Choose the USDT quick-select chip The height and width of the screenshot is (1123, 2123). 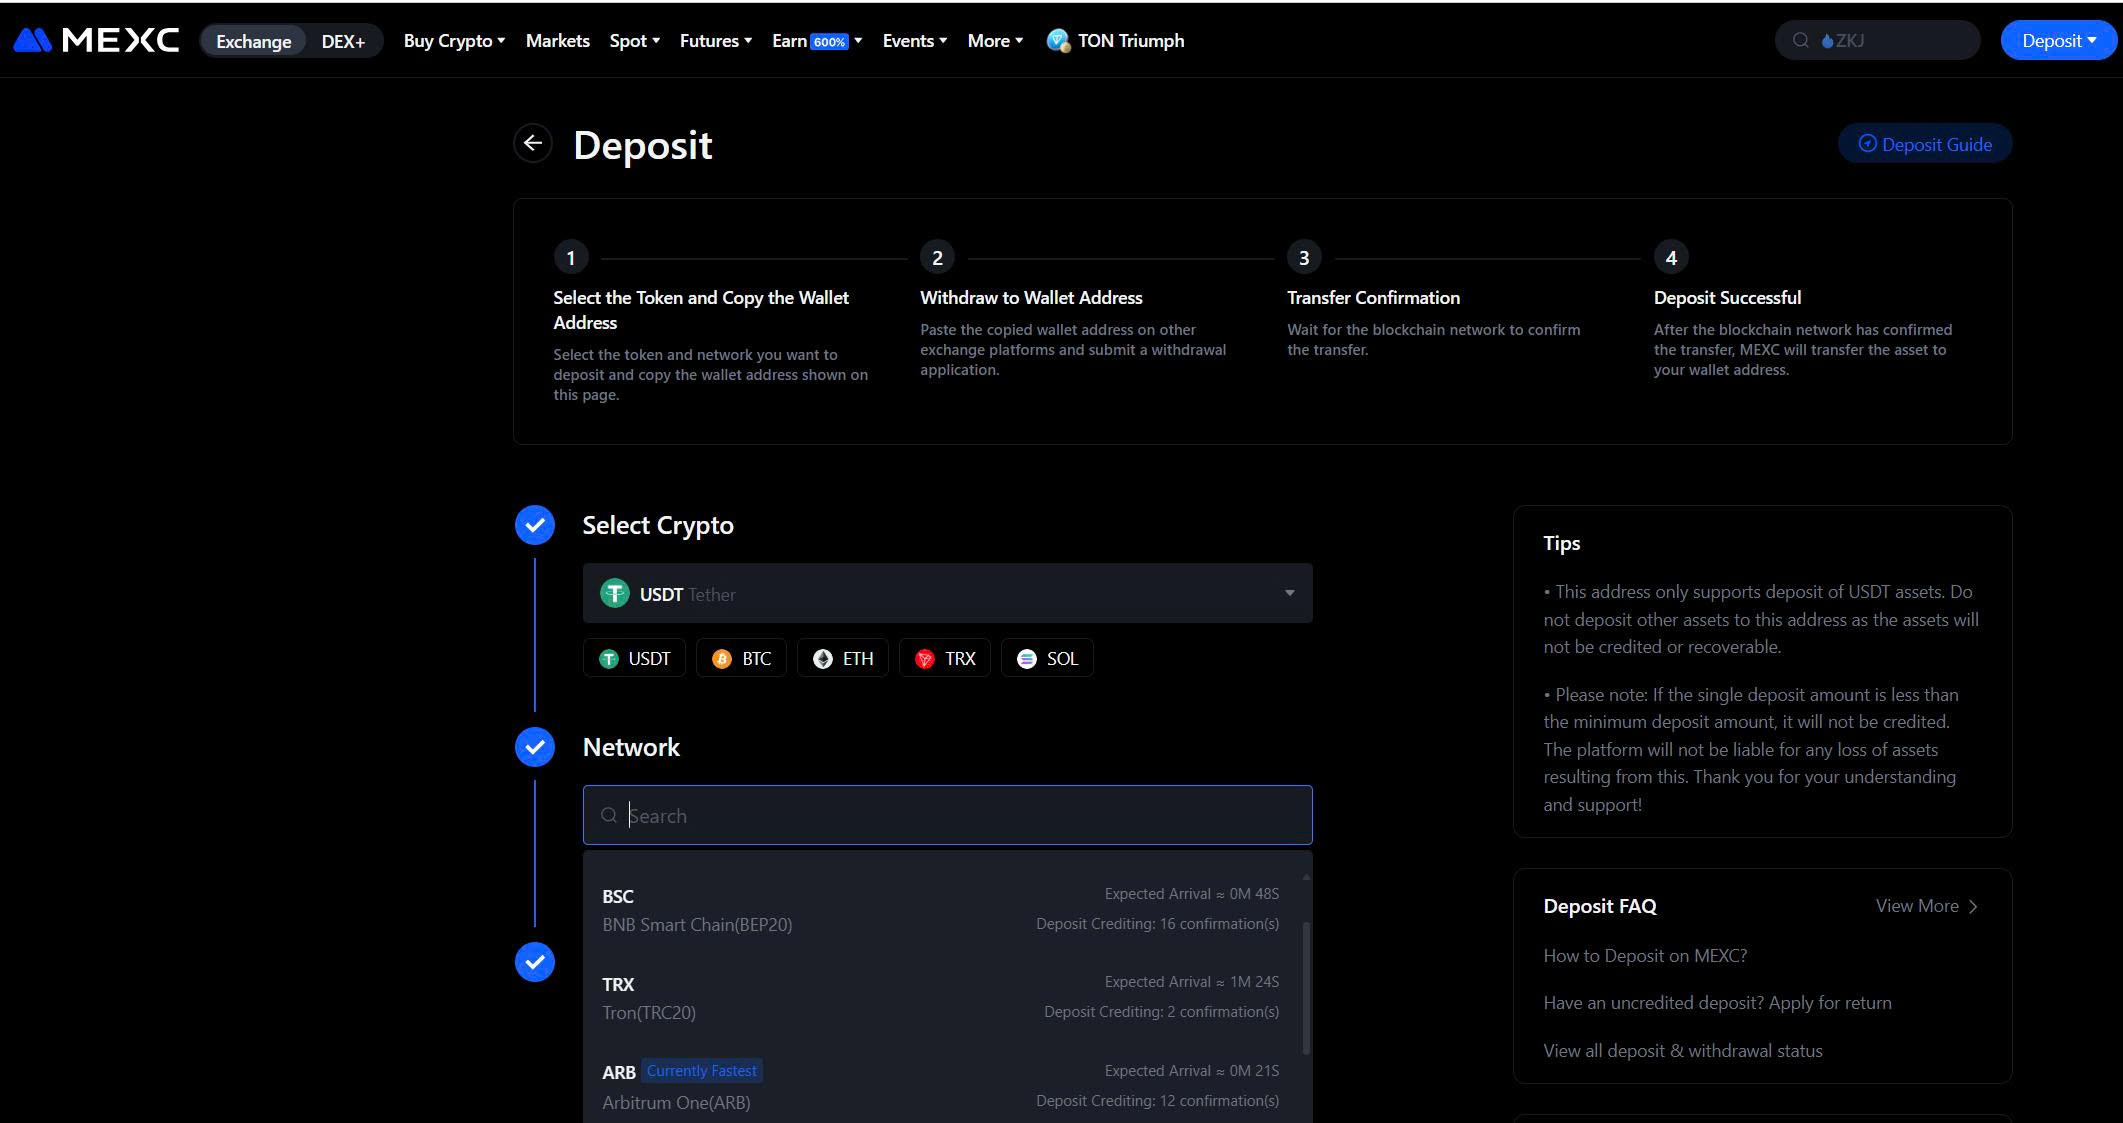pos(634,658)
